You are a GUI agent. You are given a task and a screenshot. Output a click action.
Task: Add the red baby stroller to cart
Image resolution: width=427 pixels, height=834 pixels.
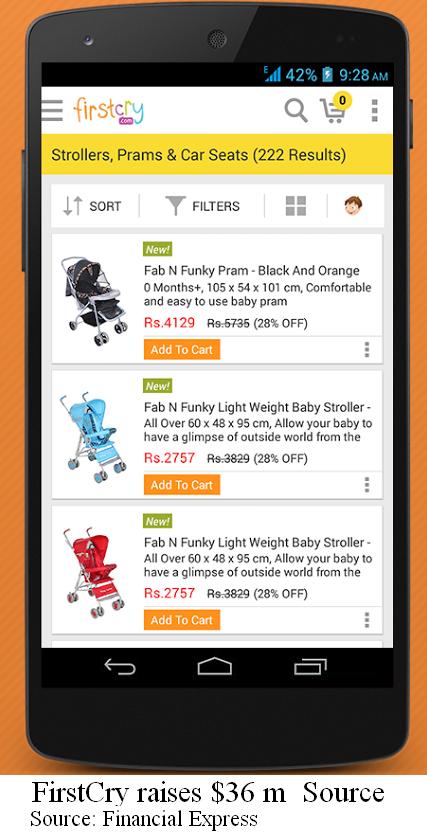pos(182,620)
